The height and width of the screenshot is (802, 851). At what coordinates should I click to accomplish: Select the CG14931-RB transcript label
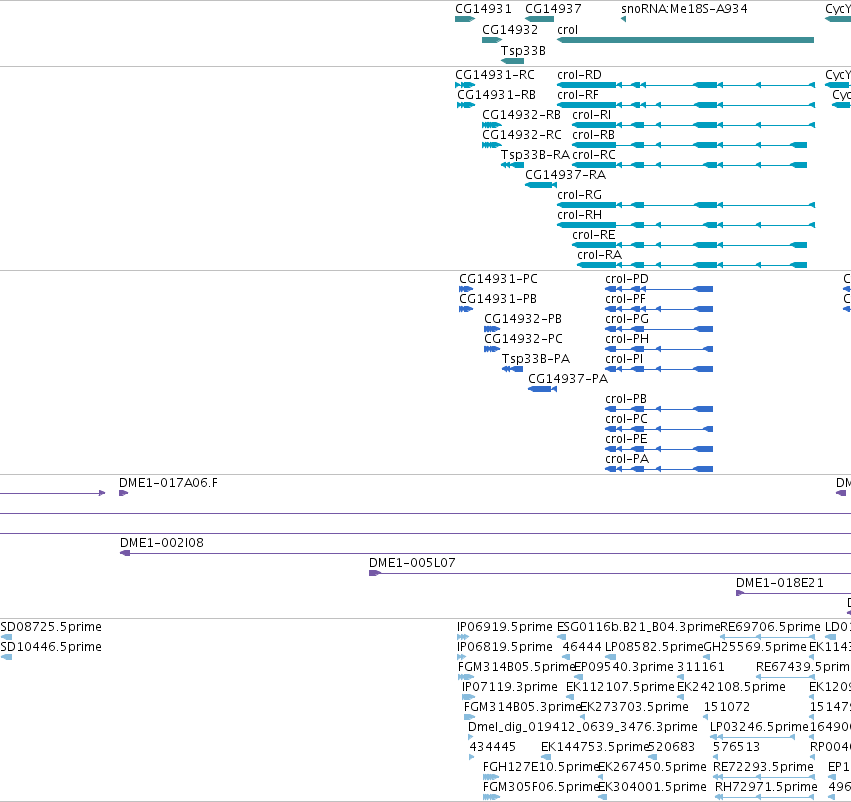pyautogui.click(x=496, y=94)
